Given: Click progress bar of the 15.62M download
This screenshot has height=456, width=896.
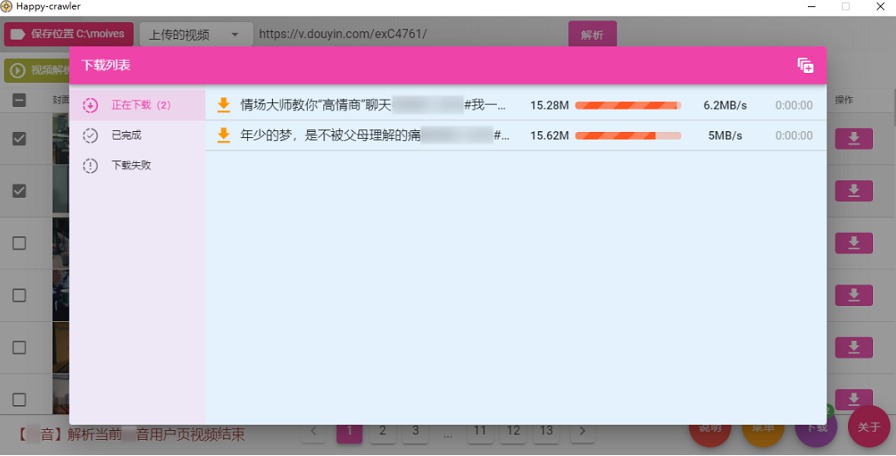Looking at the screenshot, I should pos(628,135).
